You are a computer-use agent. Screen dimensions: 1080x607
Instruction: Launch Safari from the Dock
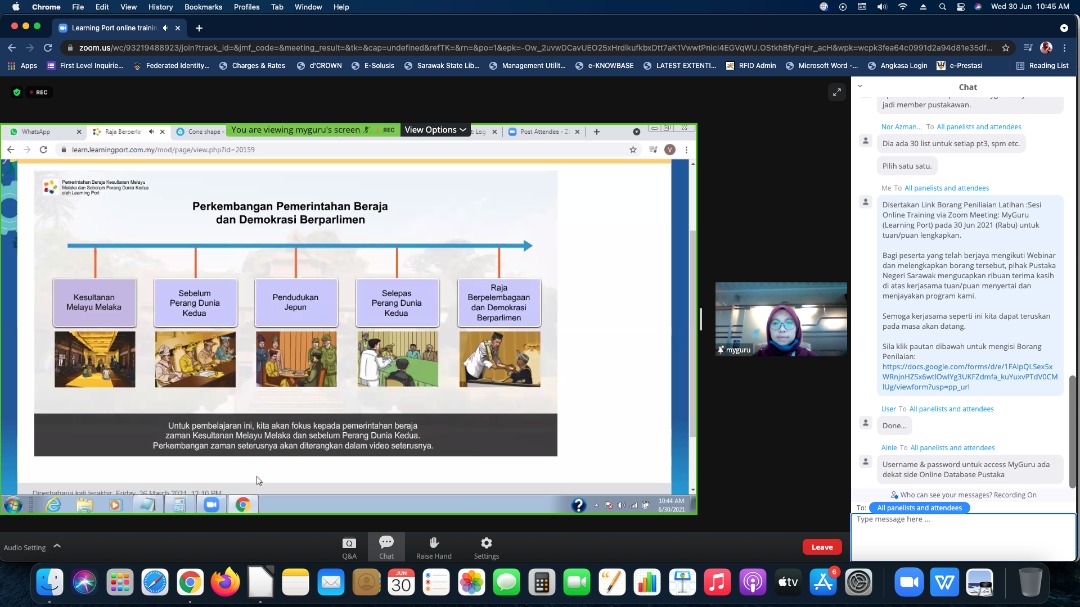click(155, 582)
